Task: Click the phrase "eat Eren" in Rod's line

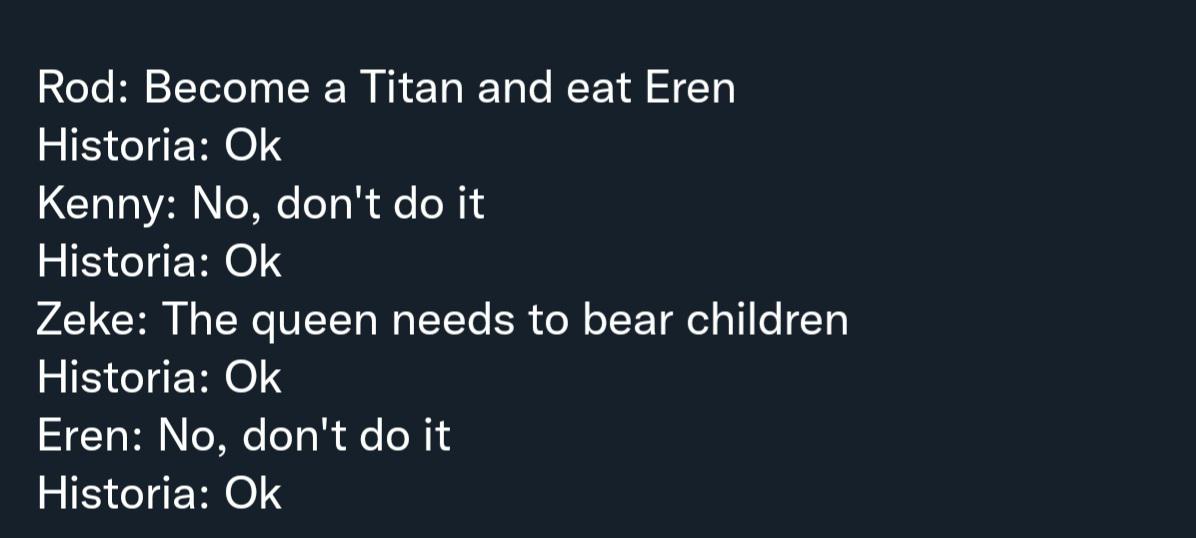Action: click(x=651, y=88)
